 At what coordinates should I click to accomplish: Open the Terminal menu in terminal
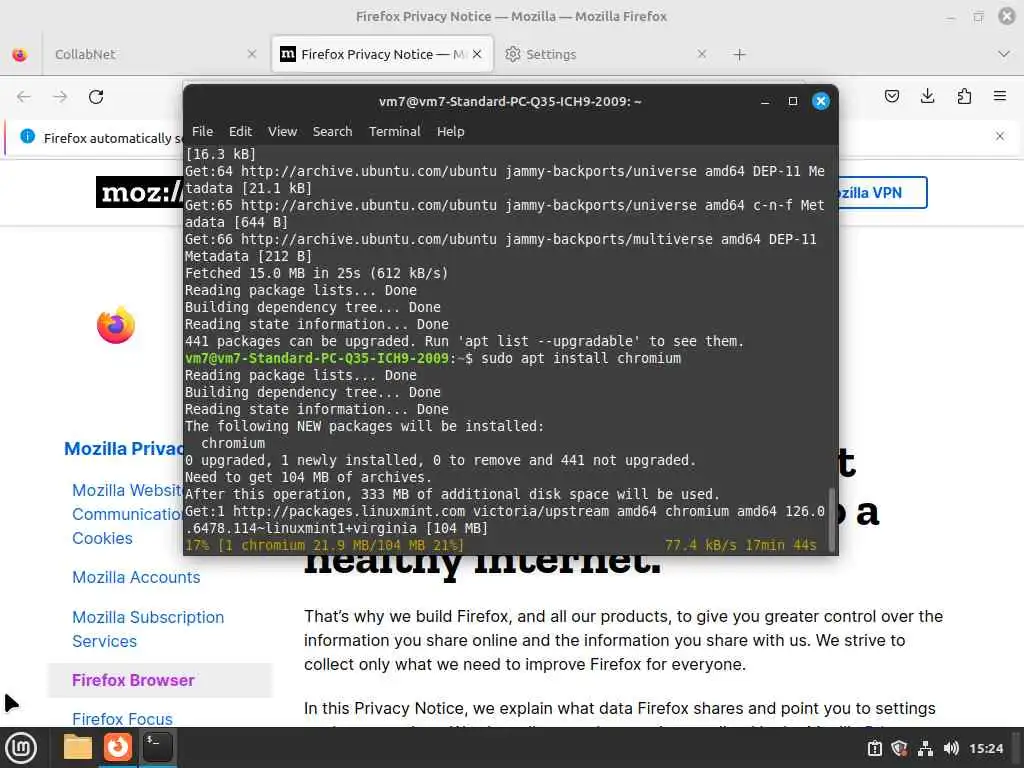(x=394, y=131)
